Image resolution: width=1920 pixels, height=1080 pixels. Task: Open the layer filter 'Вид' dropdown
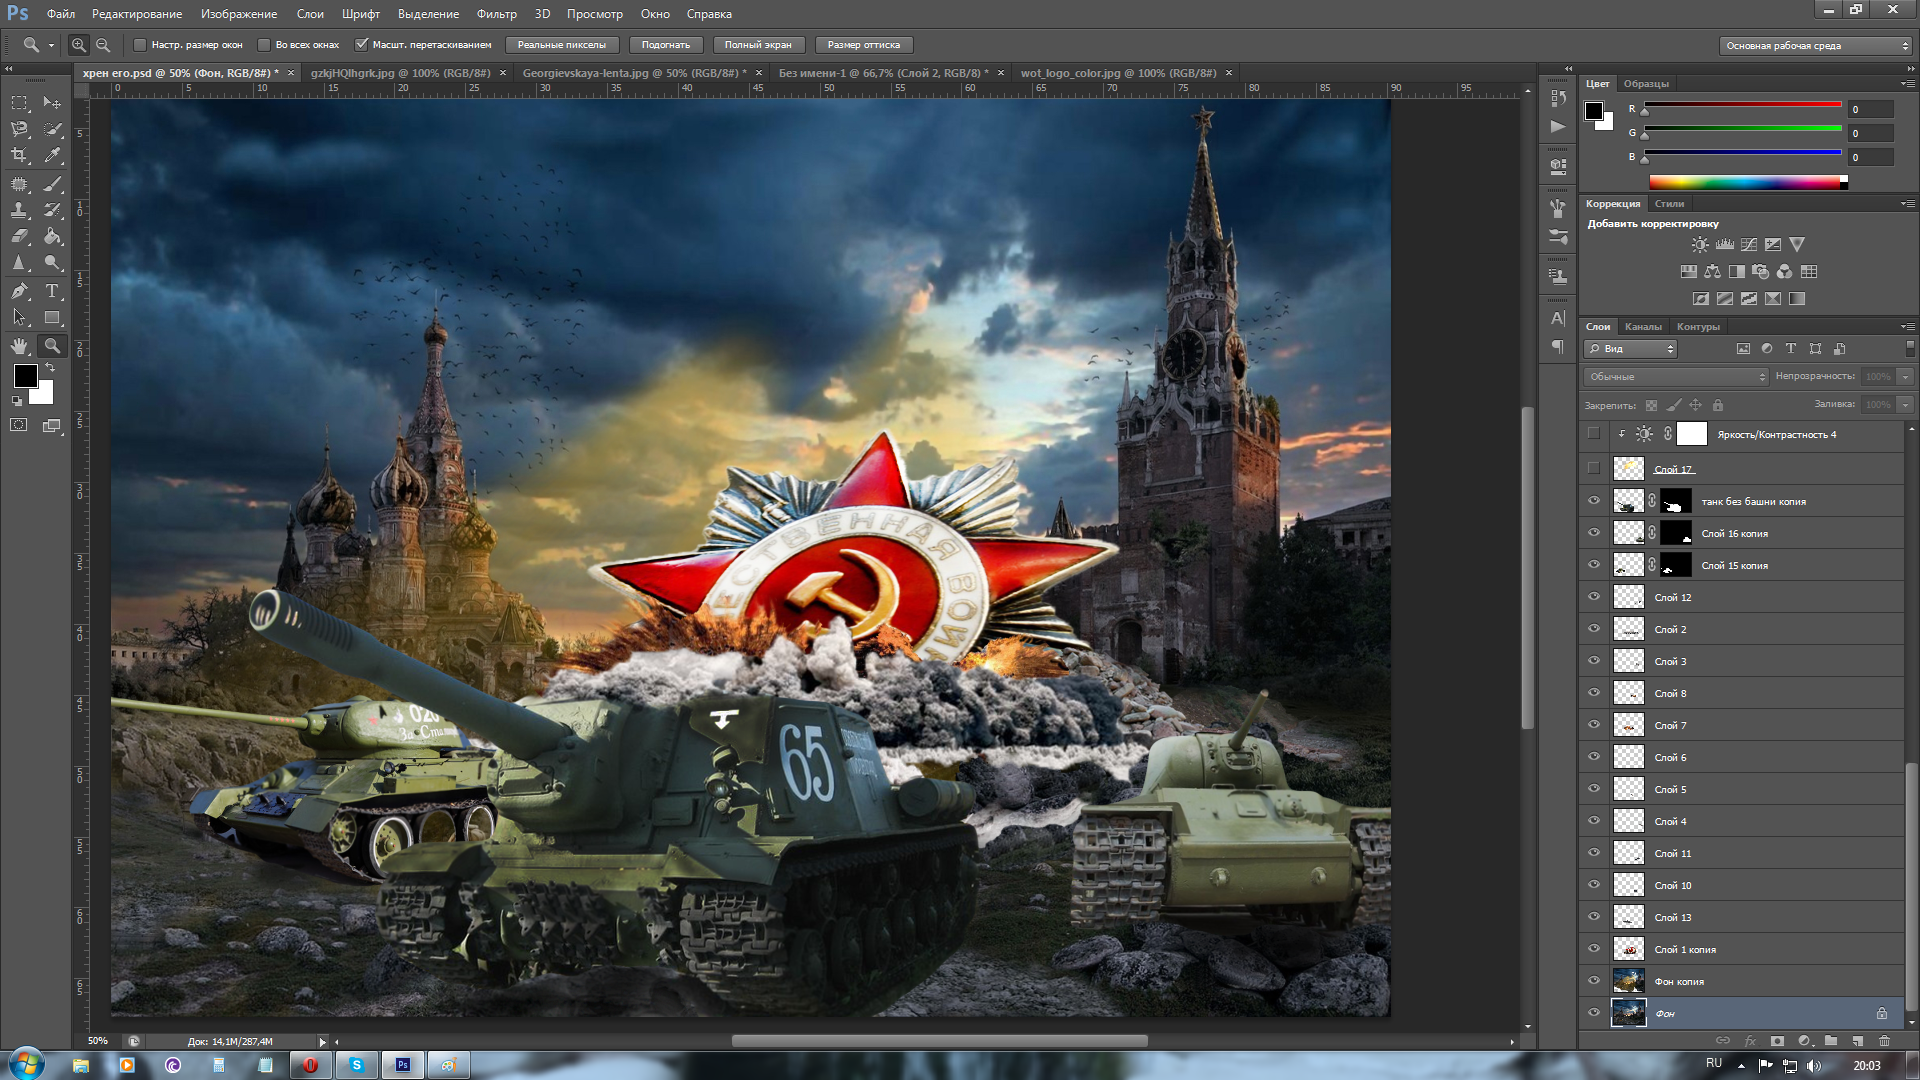1631,349
